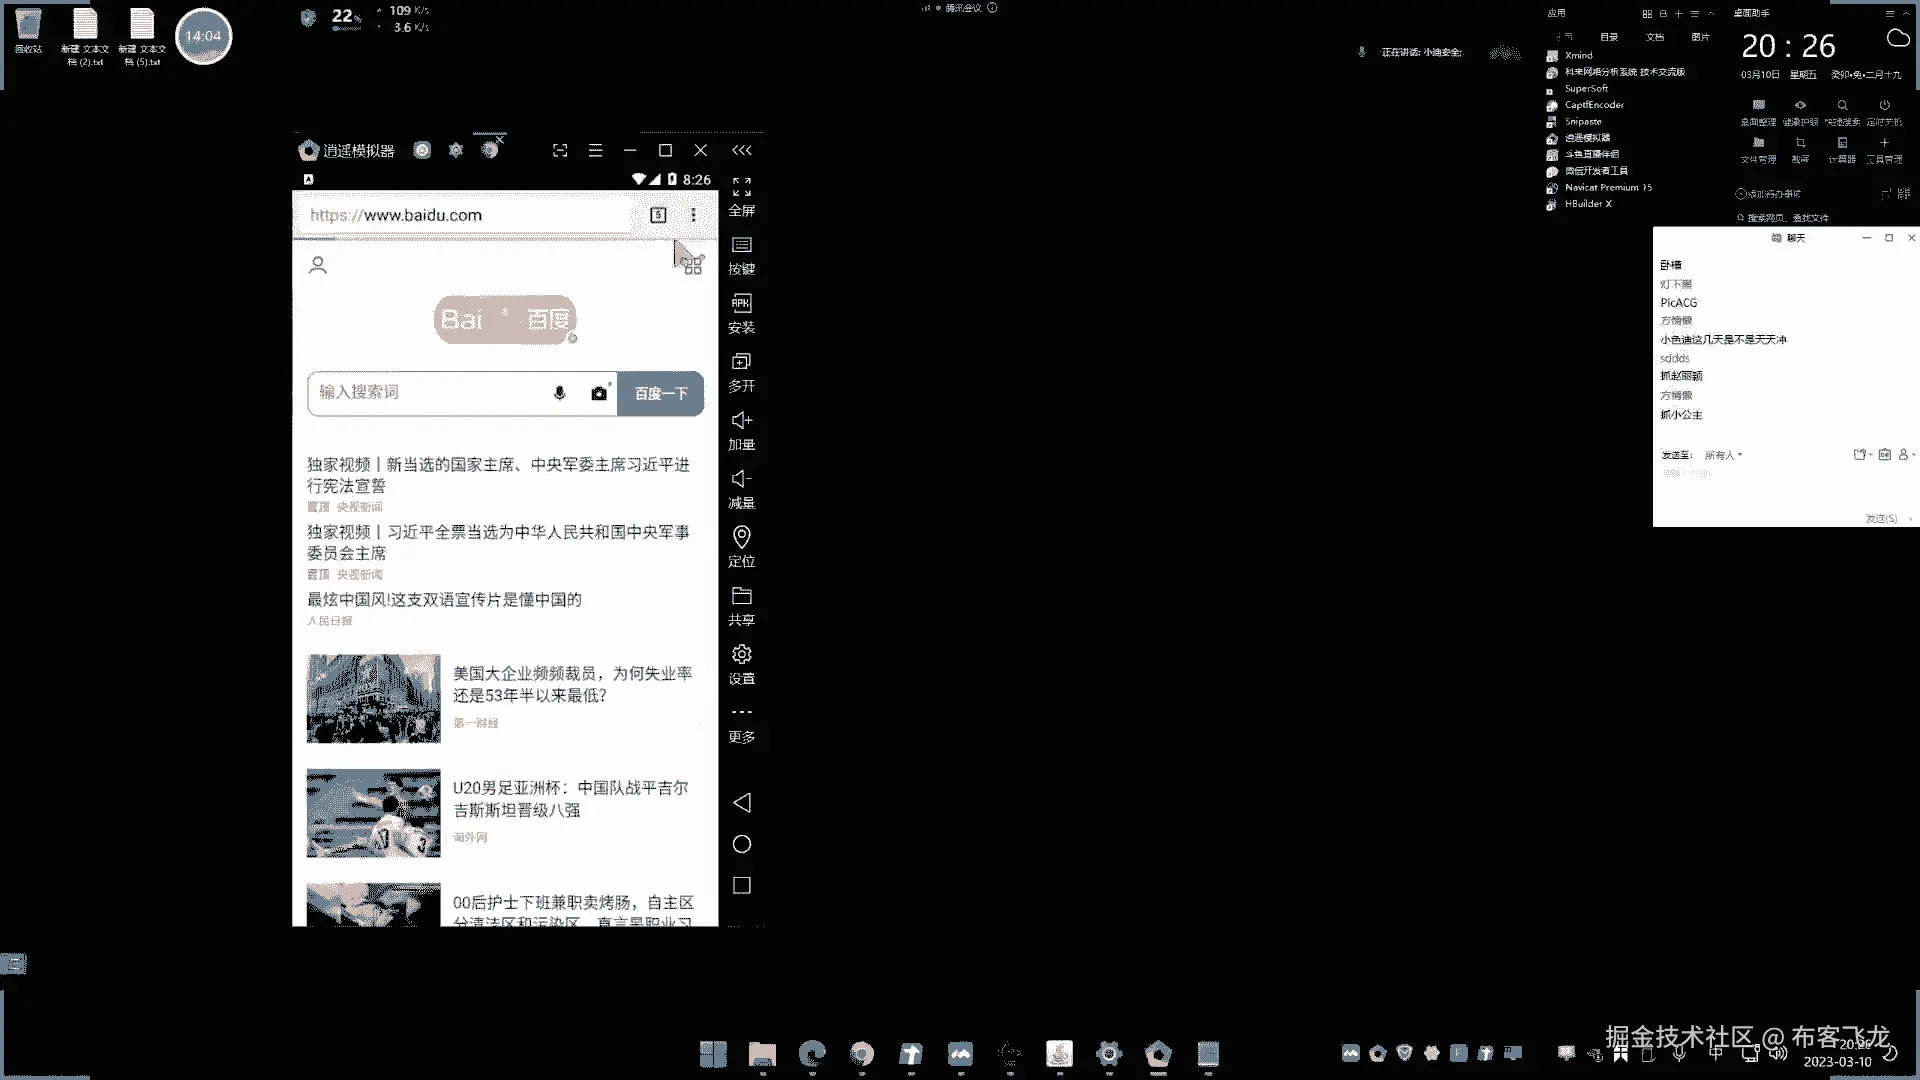The width and height of the screenshot is (1920, 1080).
Task: Switch to the 文档 tab in 应用 panel
Action: (x=1654, y=37)
